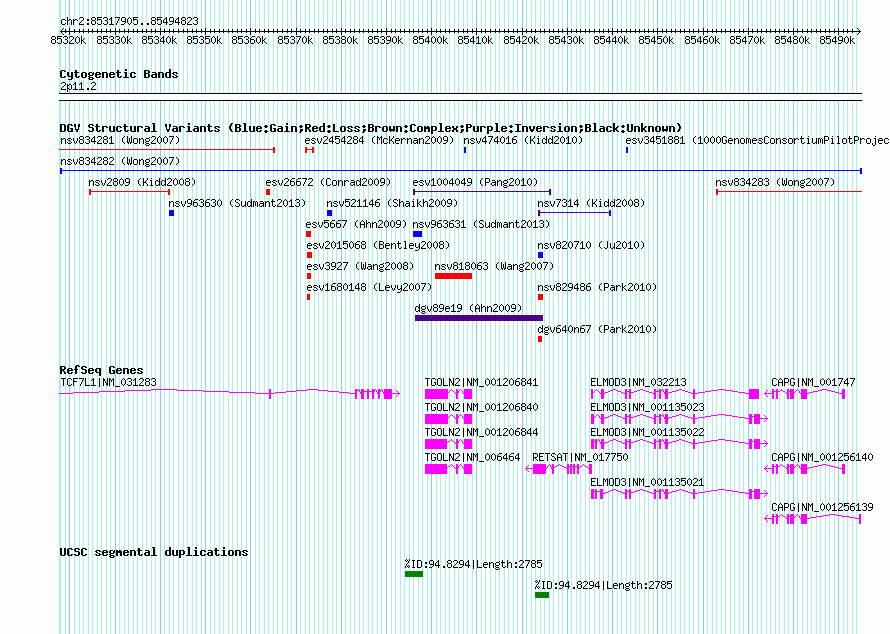Viewport: 890px width, 634px height.
Task: Select the TGOLN2|NM_001206844 transcript label
Action: click(481, 433)
